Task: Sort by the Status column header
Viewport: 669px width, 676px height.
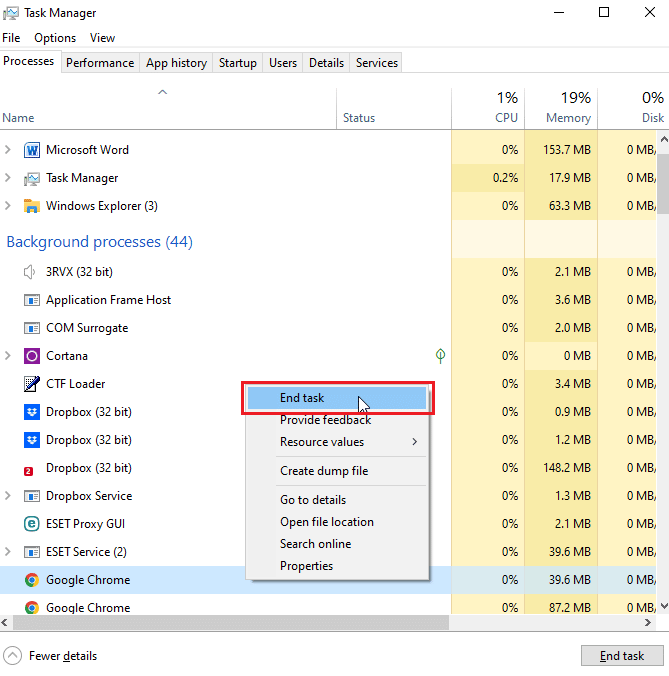Action: [x=394, y=109]
